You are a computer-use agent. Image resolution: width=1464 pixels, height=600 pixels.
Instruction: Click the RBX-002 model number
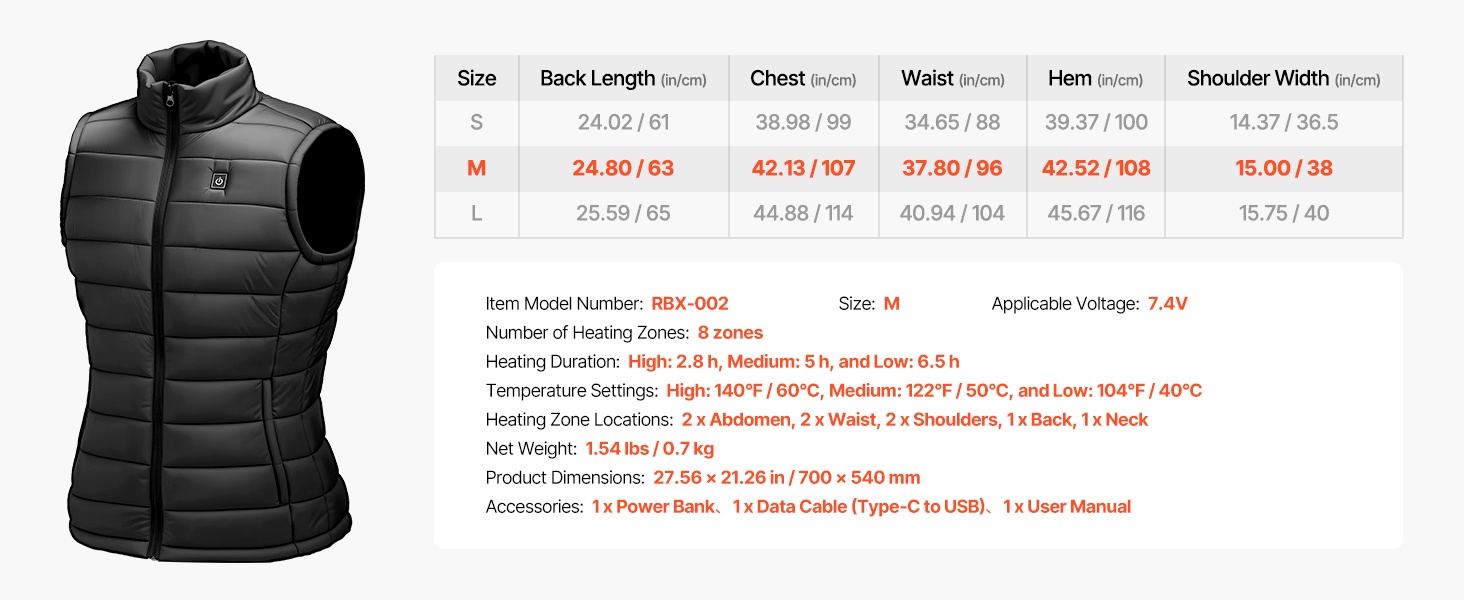coord(690,303)
